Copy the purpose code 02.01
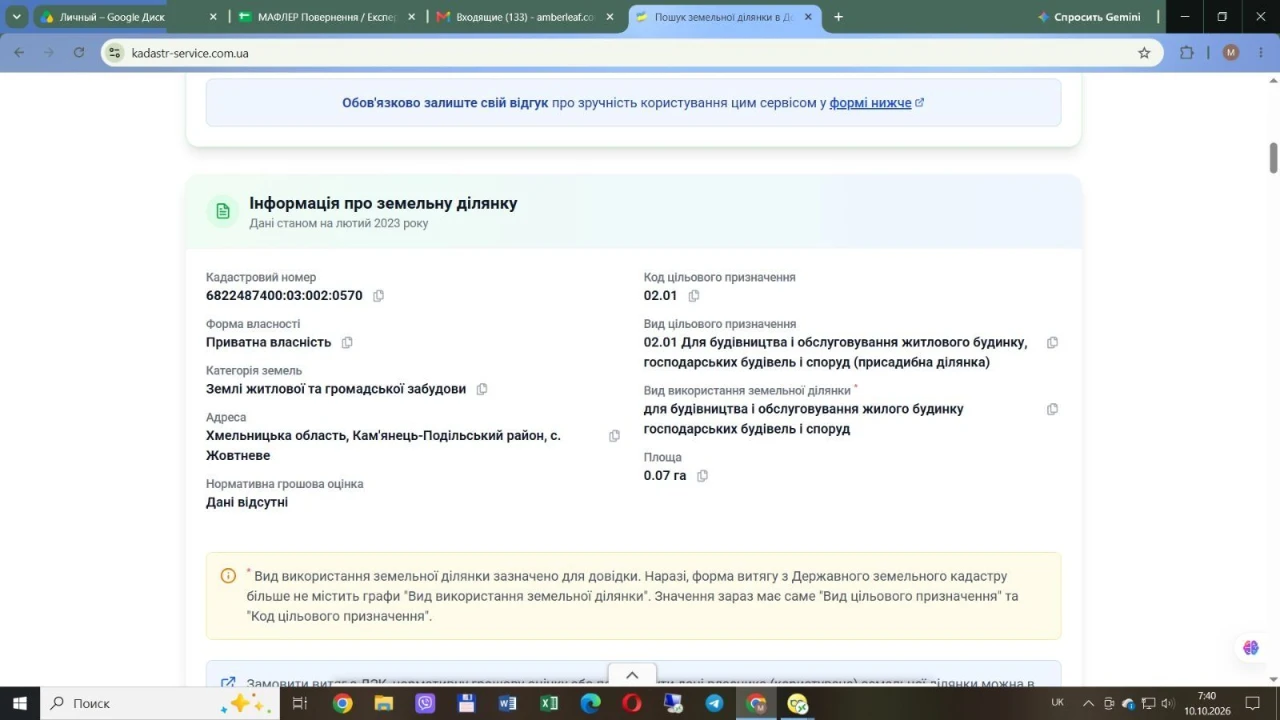The height and width of the screenshot is (720, 1280). point(694,296)
